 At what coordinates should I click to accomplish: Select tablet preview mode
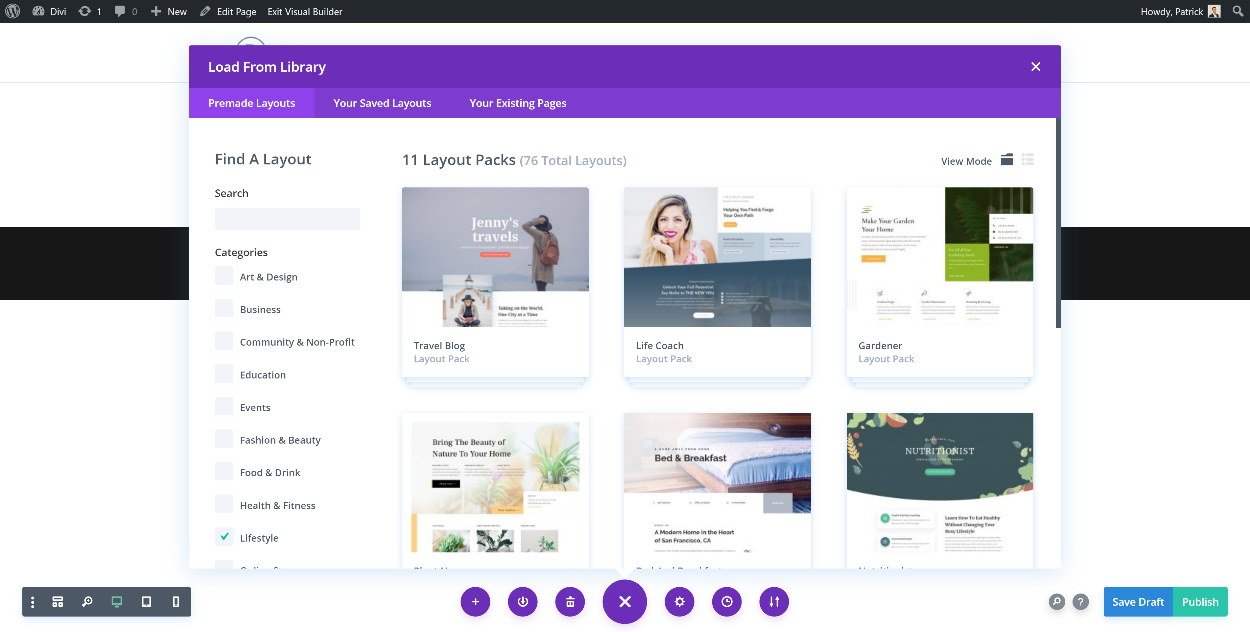pyautogui.click(x=146, y=602)
